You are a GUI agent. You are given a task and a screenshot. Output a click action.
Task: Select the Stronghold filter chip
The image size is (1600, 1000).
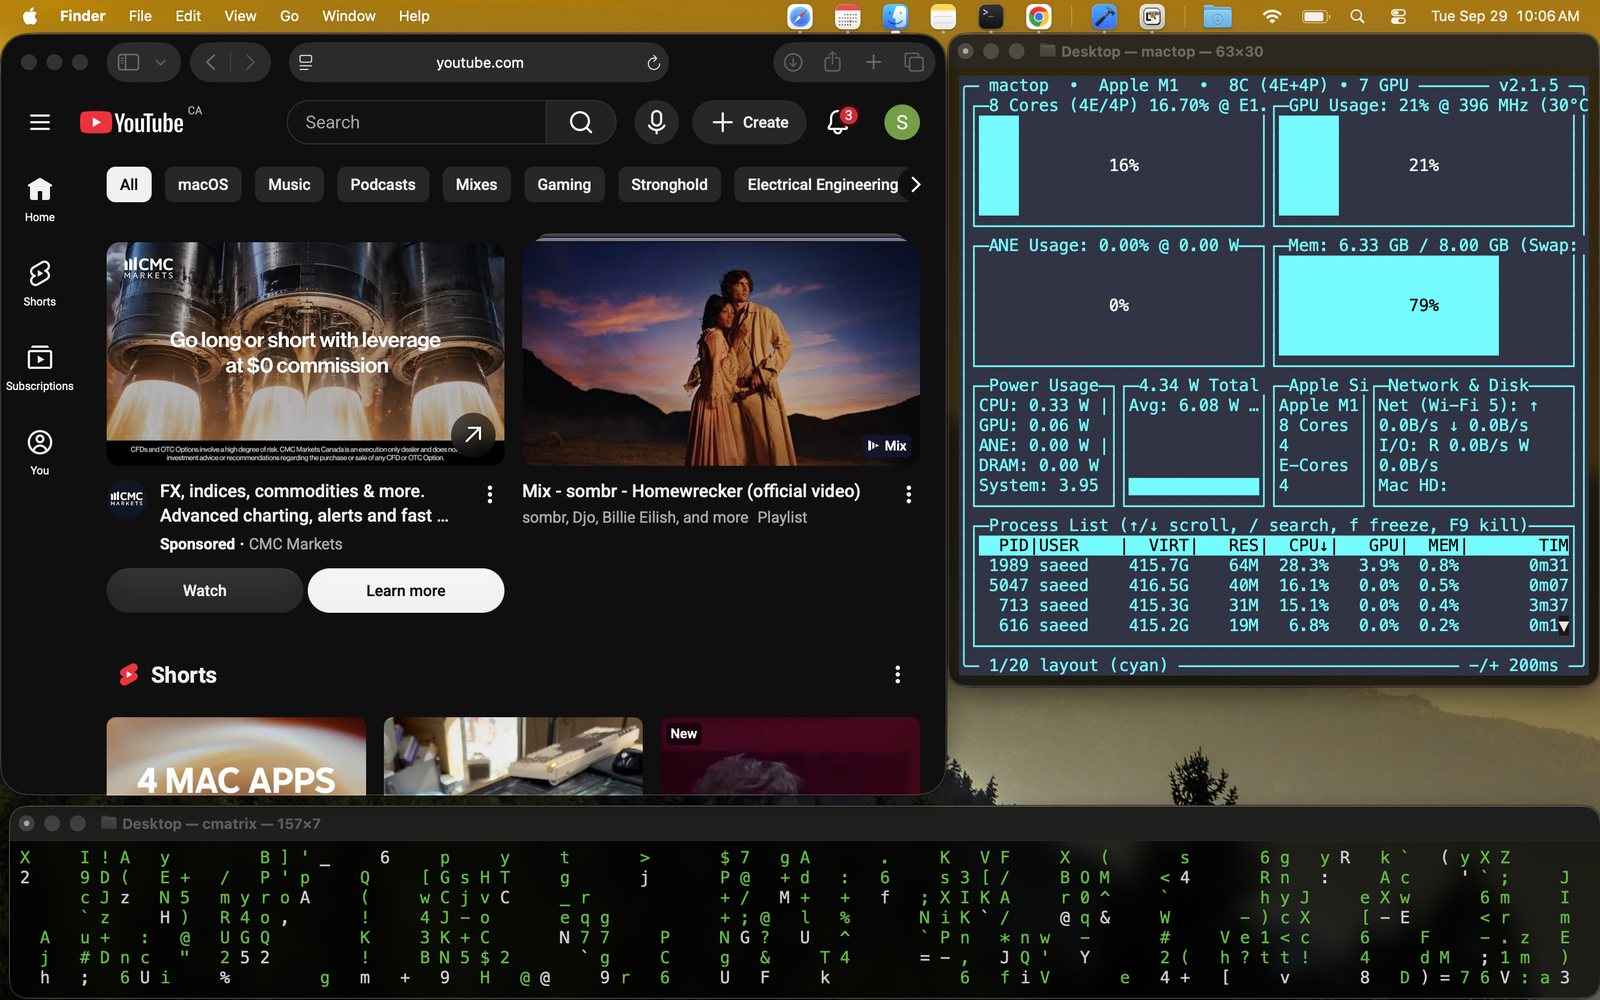point(669,184)
